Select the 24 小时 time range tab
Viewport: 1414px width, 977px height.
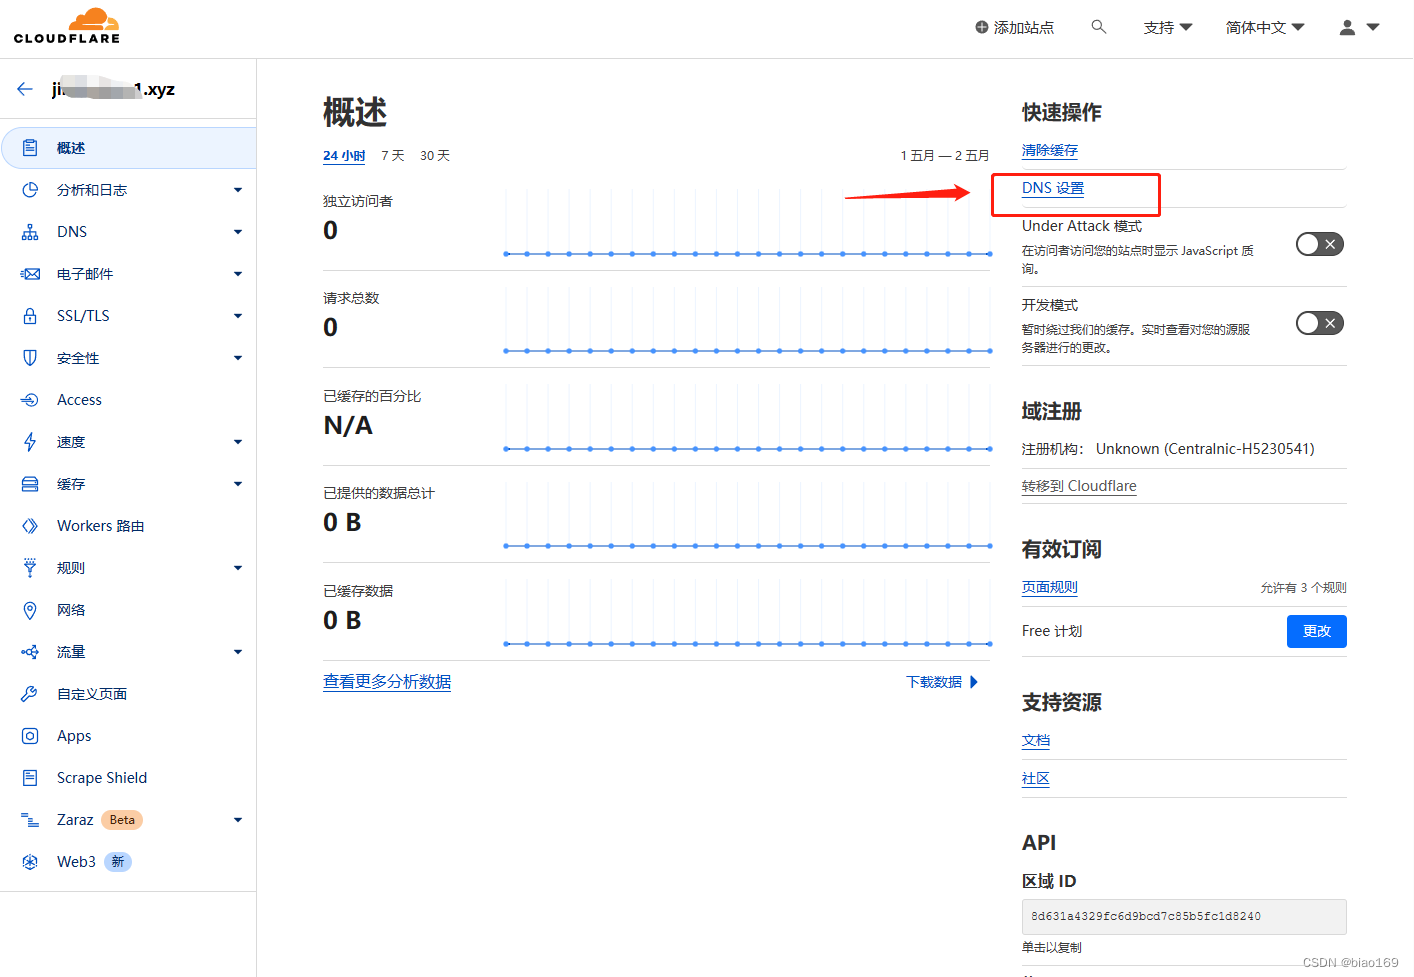tap(344, 156)
